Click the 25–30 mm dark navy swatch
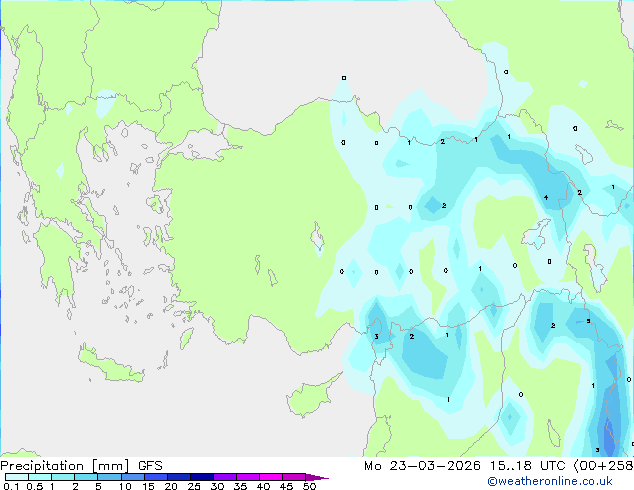634x490 pixels. point(201,477)
